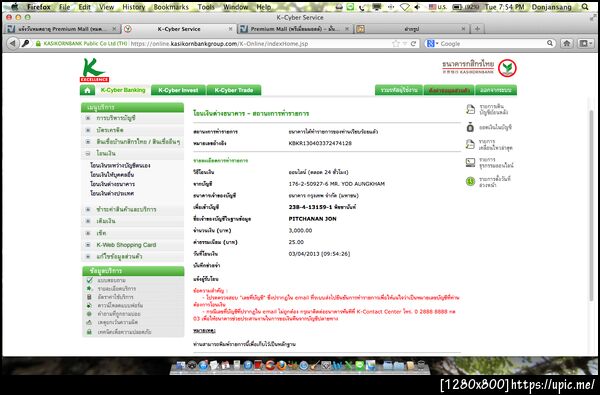The image size is (600, 395).
Task: Open the Tools menu
Action: coord(206,7)
